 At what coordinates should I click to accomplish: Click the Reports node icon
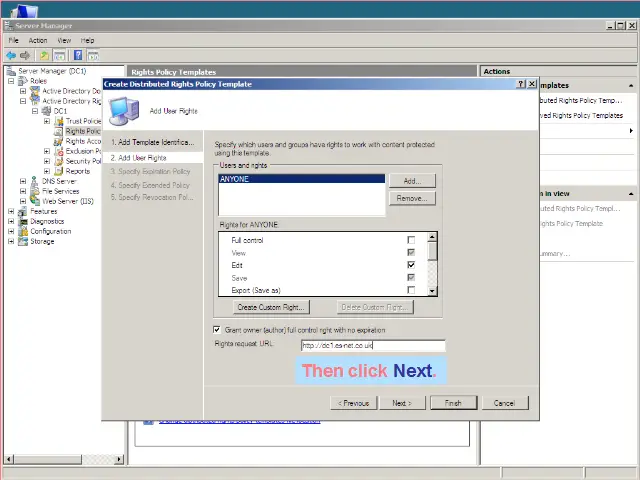click(59, 171)
